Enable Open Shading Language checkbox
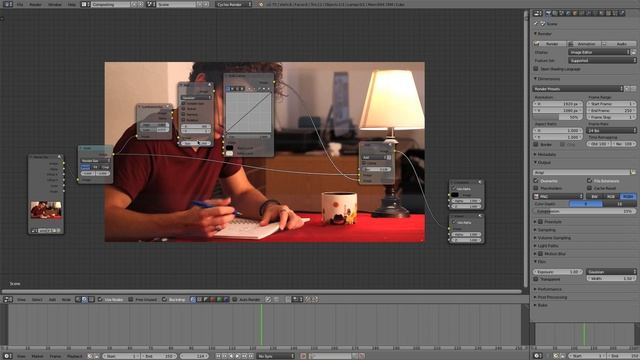 pyautogui.click(x=536, y=69)
